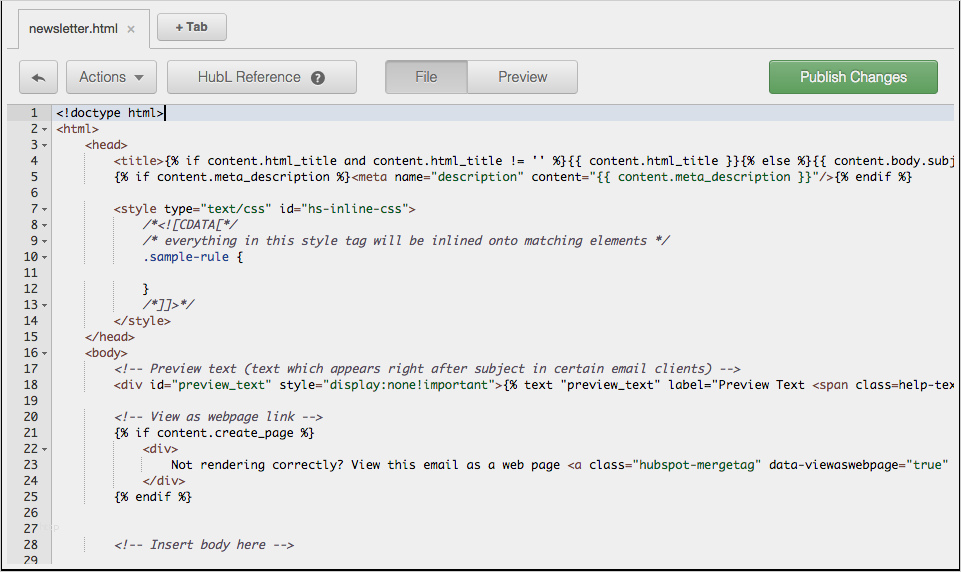Click the closing div on line 24
The image size is (961, 572).
tap(164, 481)
